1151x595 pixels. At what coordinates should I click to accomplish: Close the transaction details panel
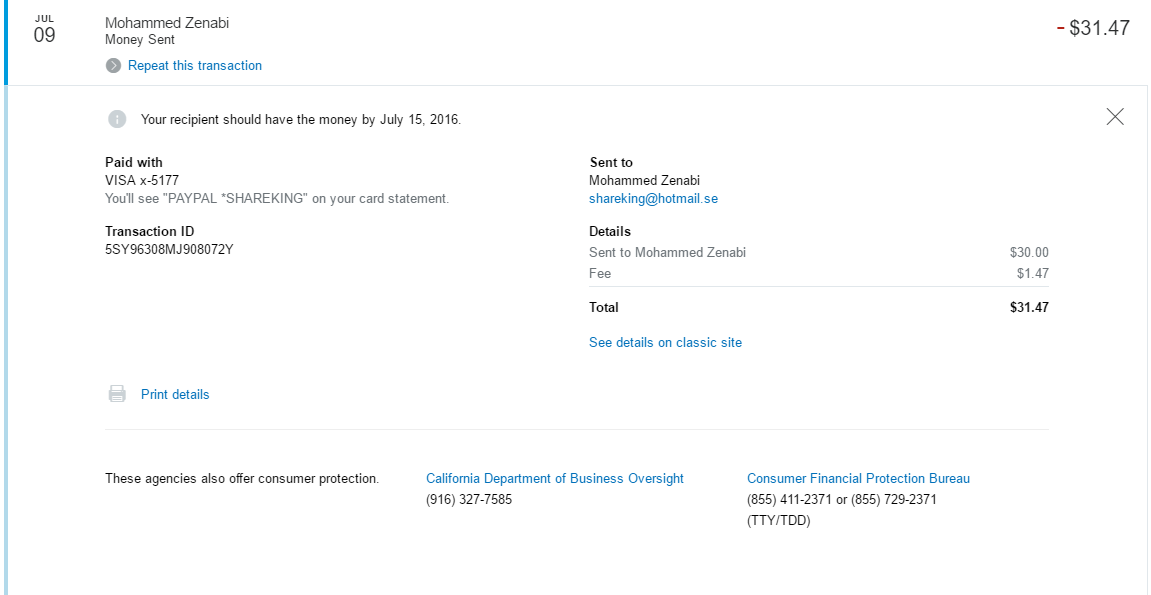point(1115,117)
